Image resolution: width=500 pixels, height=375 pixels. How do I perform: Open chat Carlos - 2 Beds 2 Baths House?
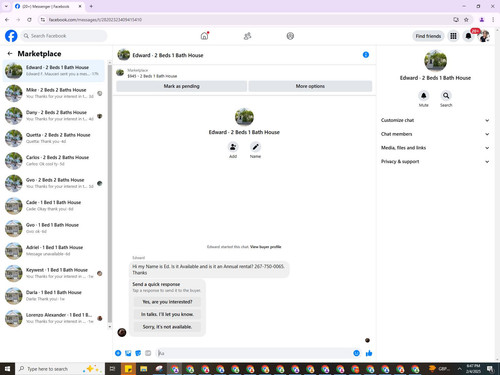[x=53, y=161]
